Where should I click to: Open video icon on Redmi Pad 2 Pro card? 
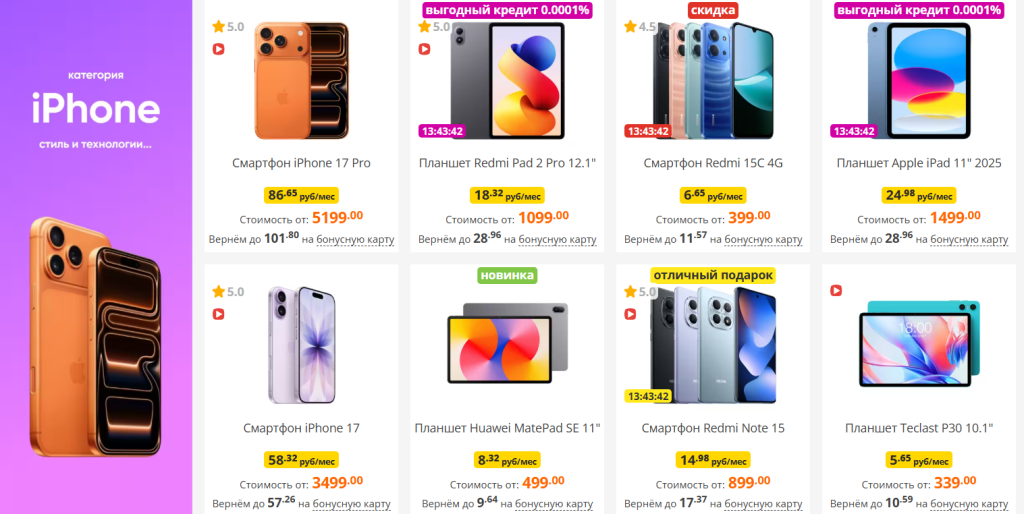click(424, 49)
